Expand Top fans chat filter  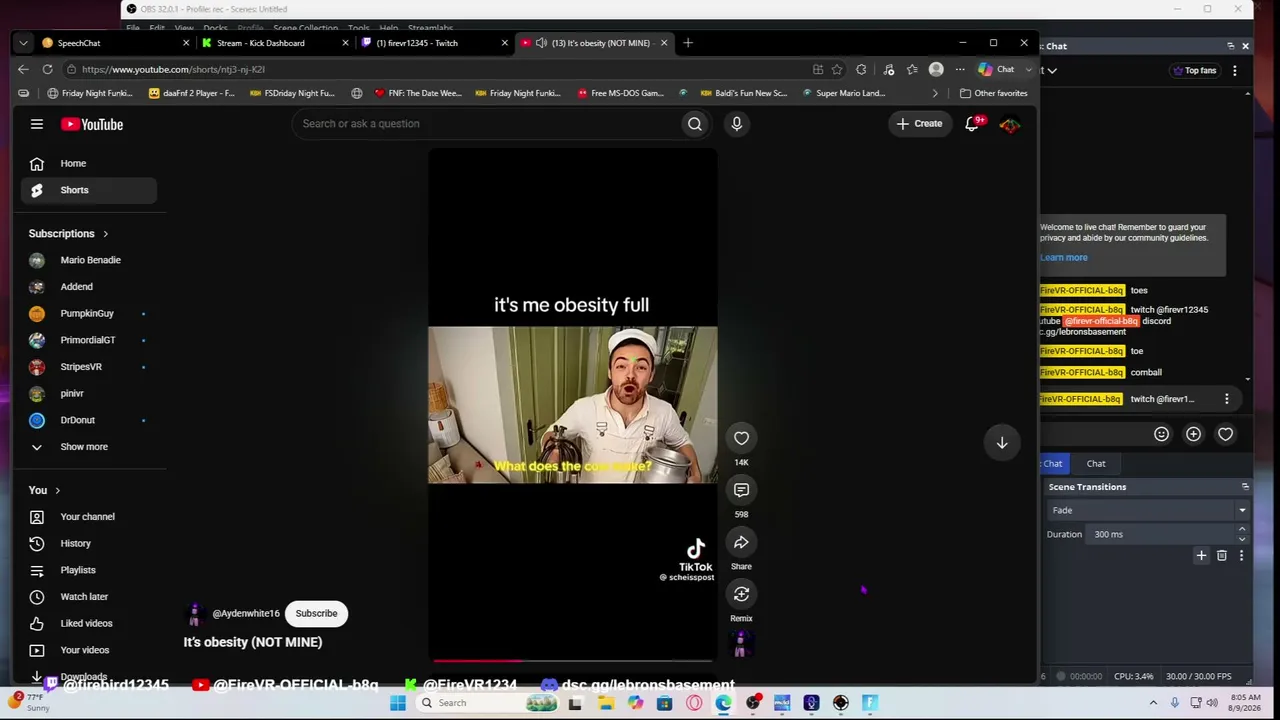tap(1193, 70)
